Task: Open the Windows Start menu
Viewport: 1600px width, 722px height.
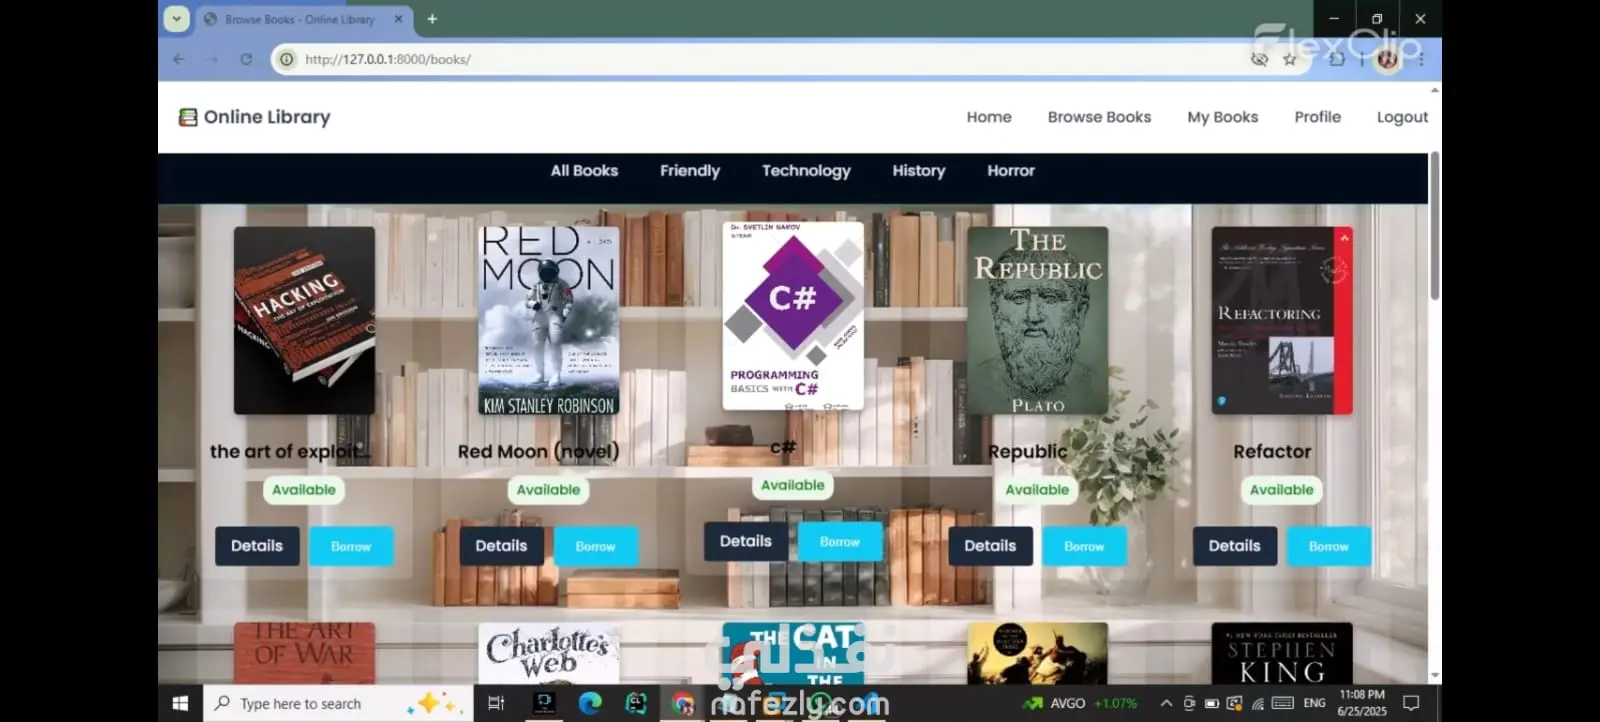Action: (180, 704)
